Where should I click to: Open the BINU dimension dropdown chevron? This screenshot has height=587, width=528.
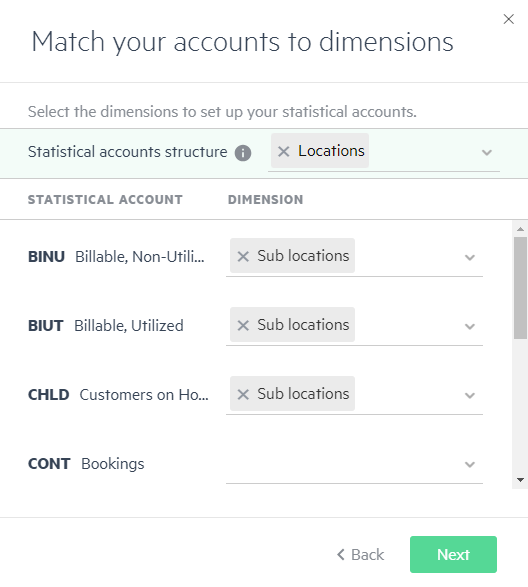click(470, 257)
